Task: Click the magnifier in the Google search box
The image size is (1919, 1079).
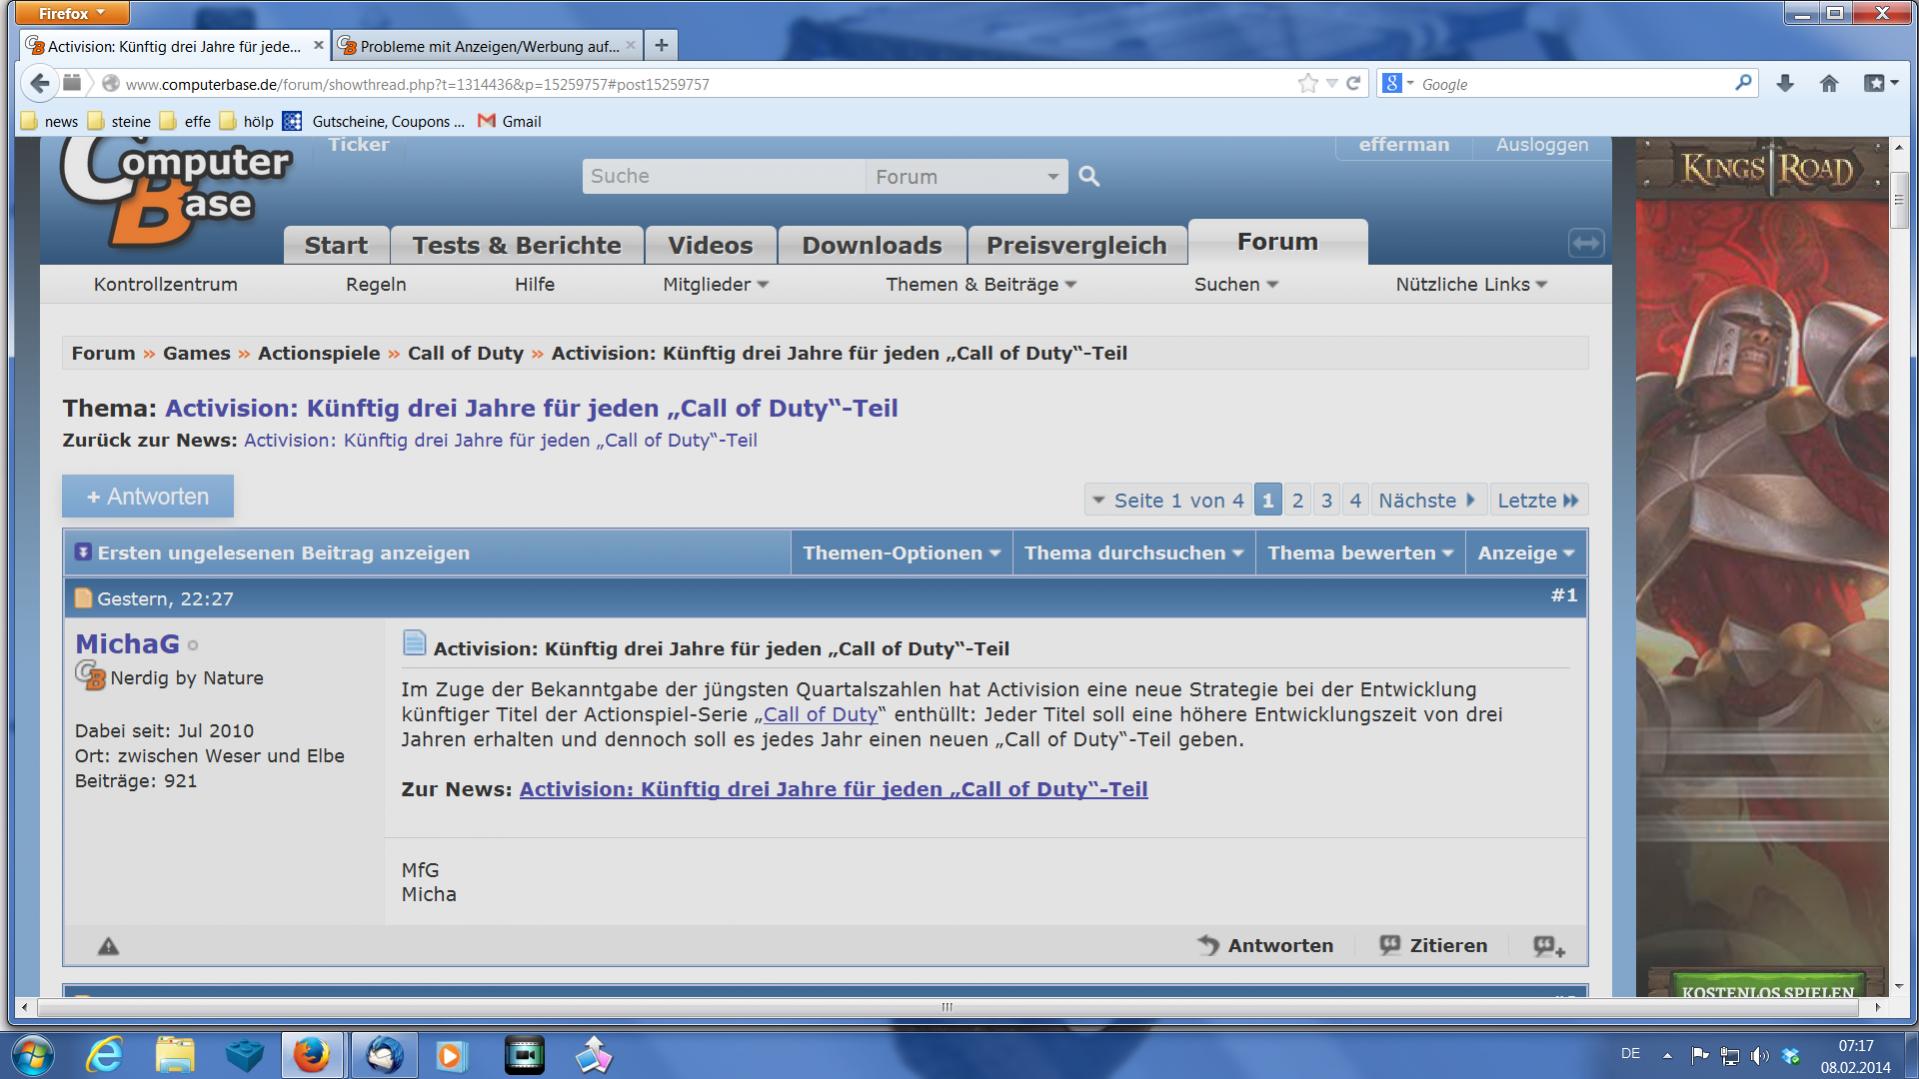Action: coord(1743,83)
